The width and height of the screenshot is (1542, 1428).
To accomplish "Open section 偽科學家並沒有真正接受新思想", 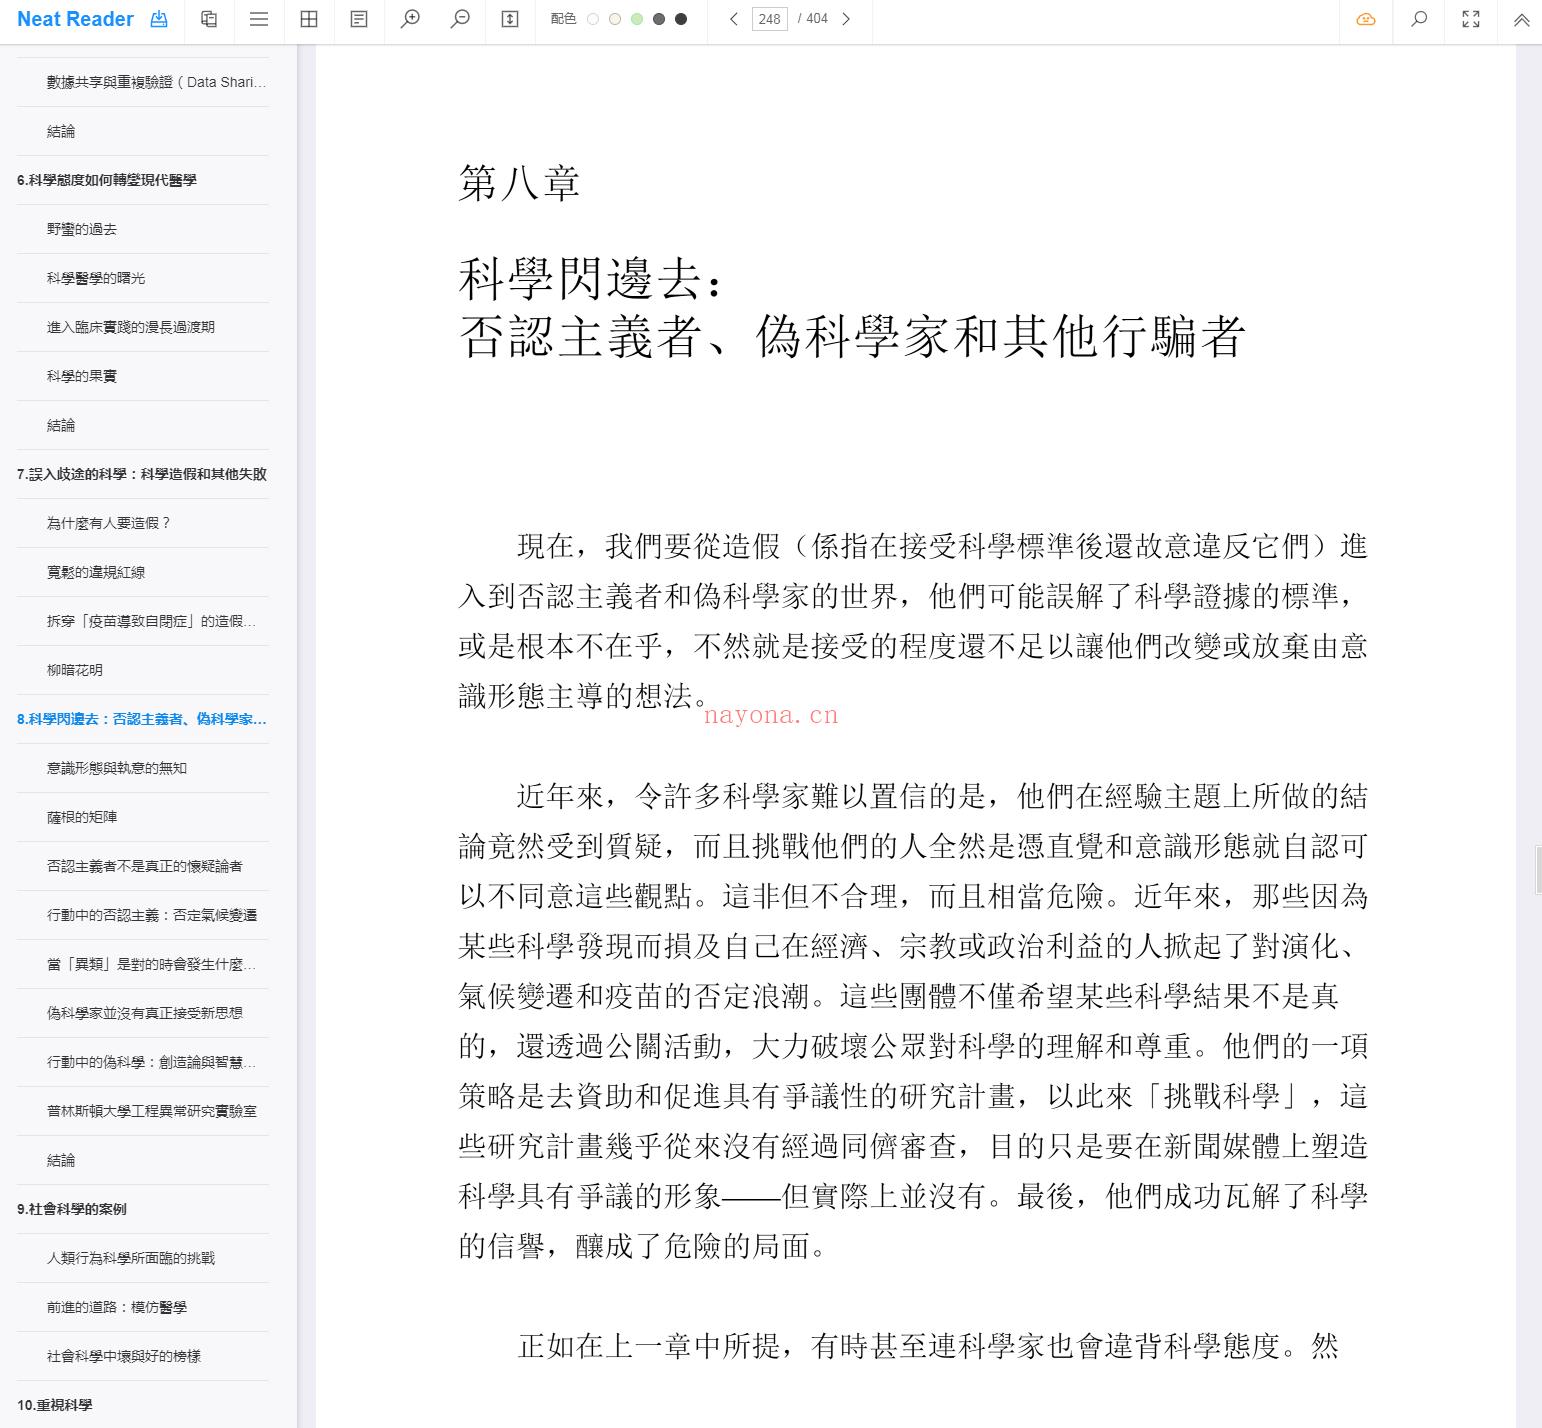I will click(x=145, y=1013).
